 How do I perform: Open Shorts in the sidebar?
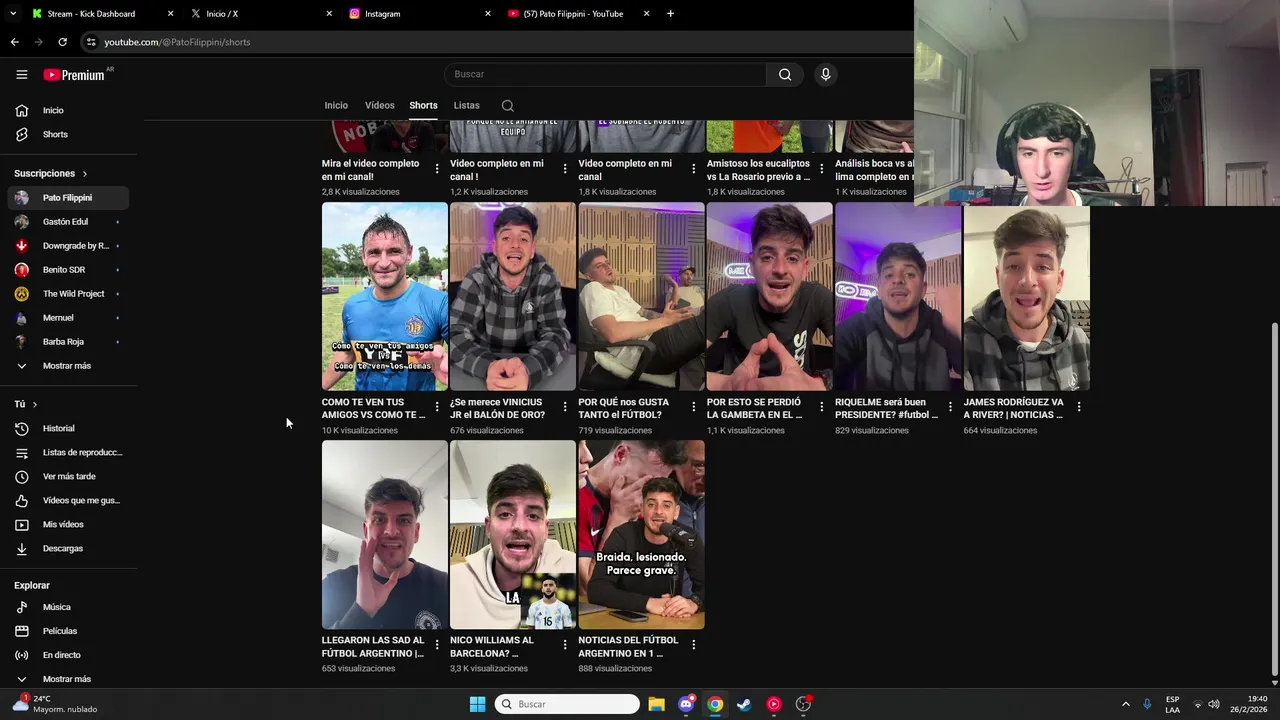pos(68,134)
